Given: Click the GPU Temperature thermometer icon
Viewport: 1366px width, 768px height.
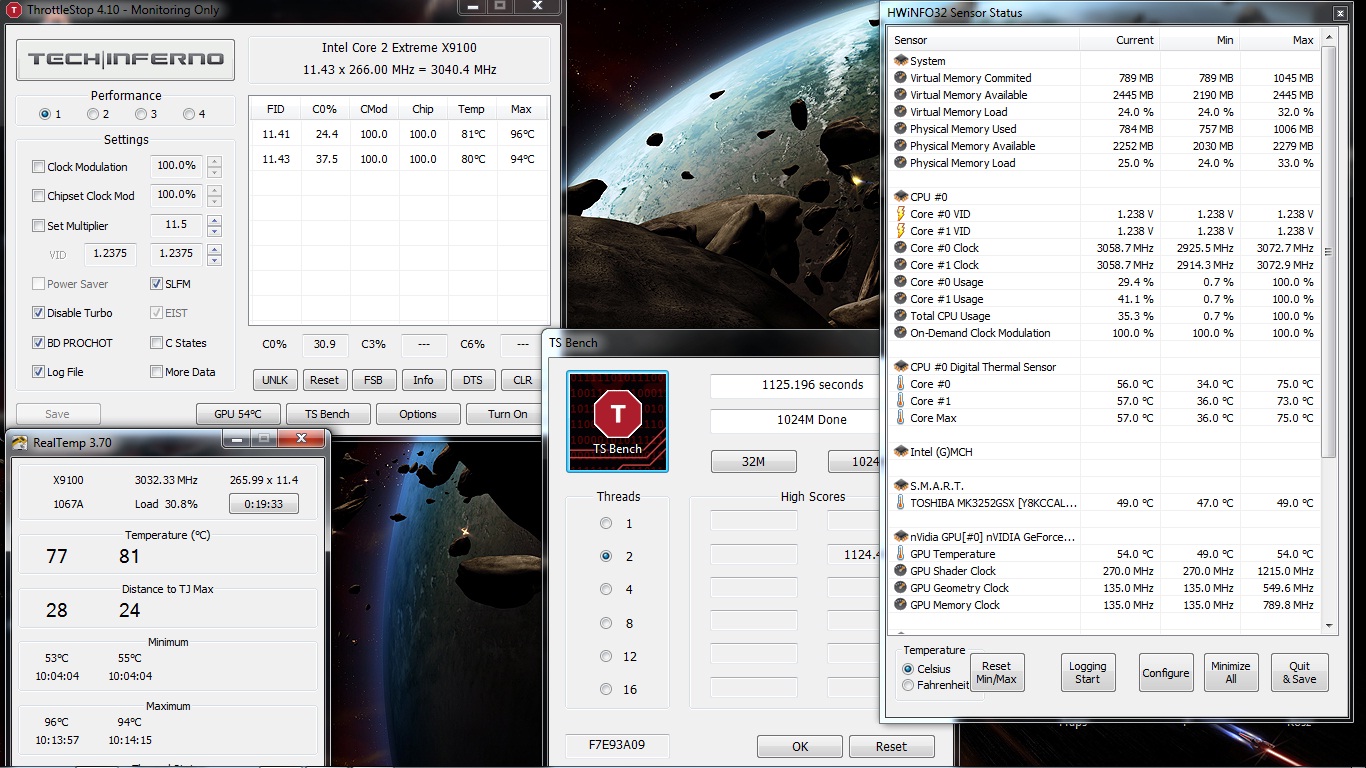Looking at the screenshot, I should [901, 554].
